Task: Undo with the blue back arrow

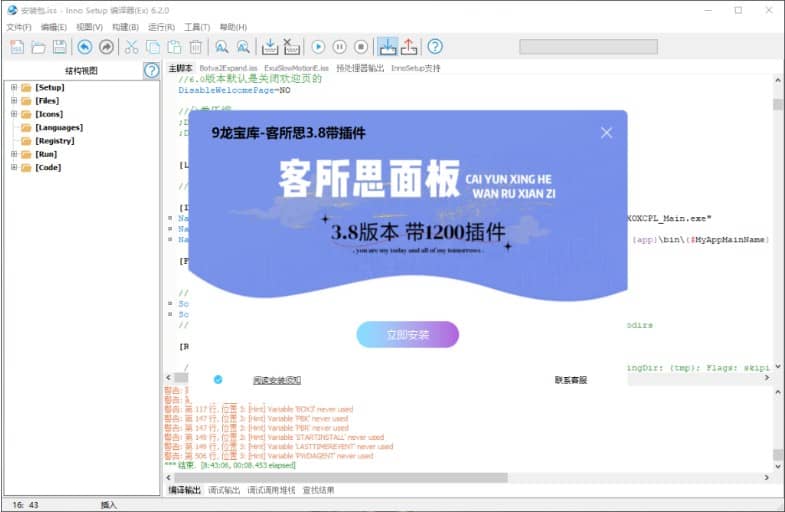Action: point(85,47)
